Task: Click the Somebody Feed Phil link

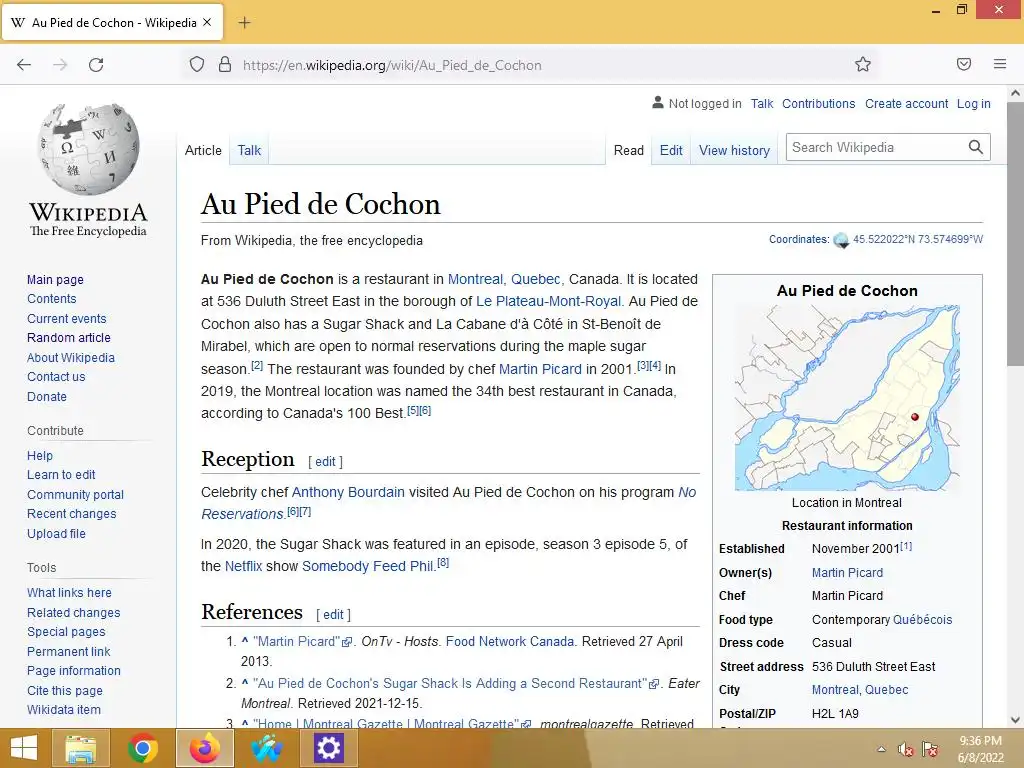Action: tap(368, 566)
